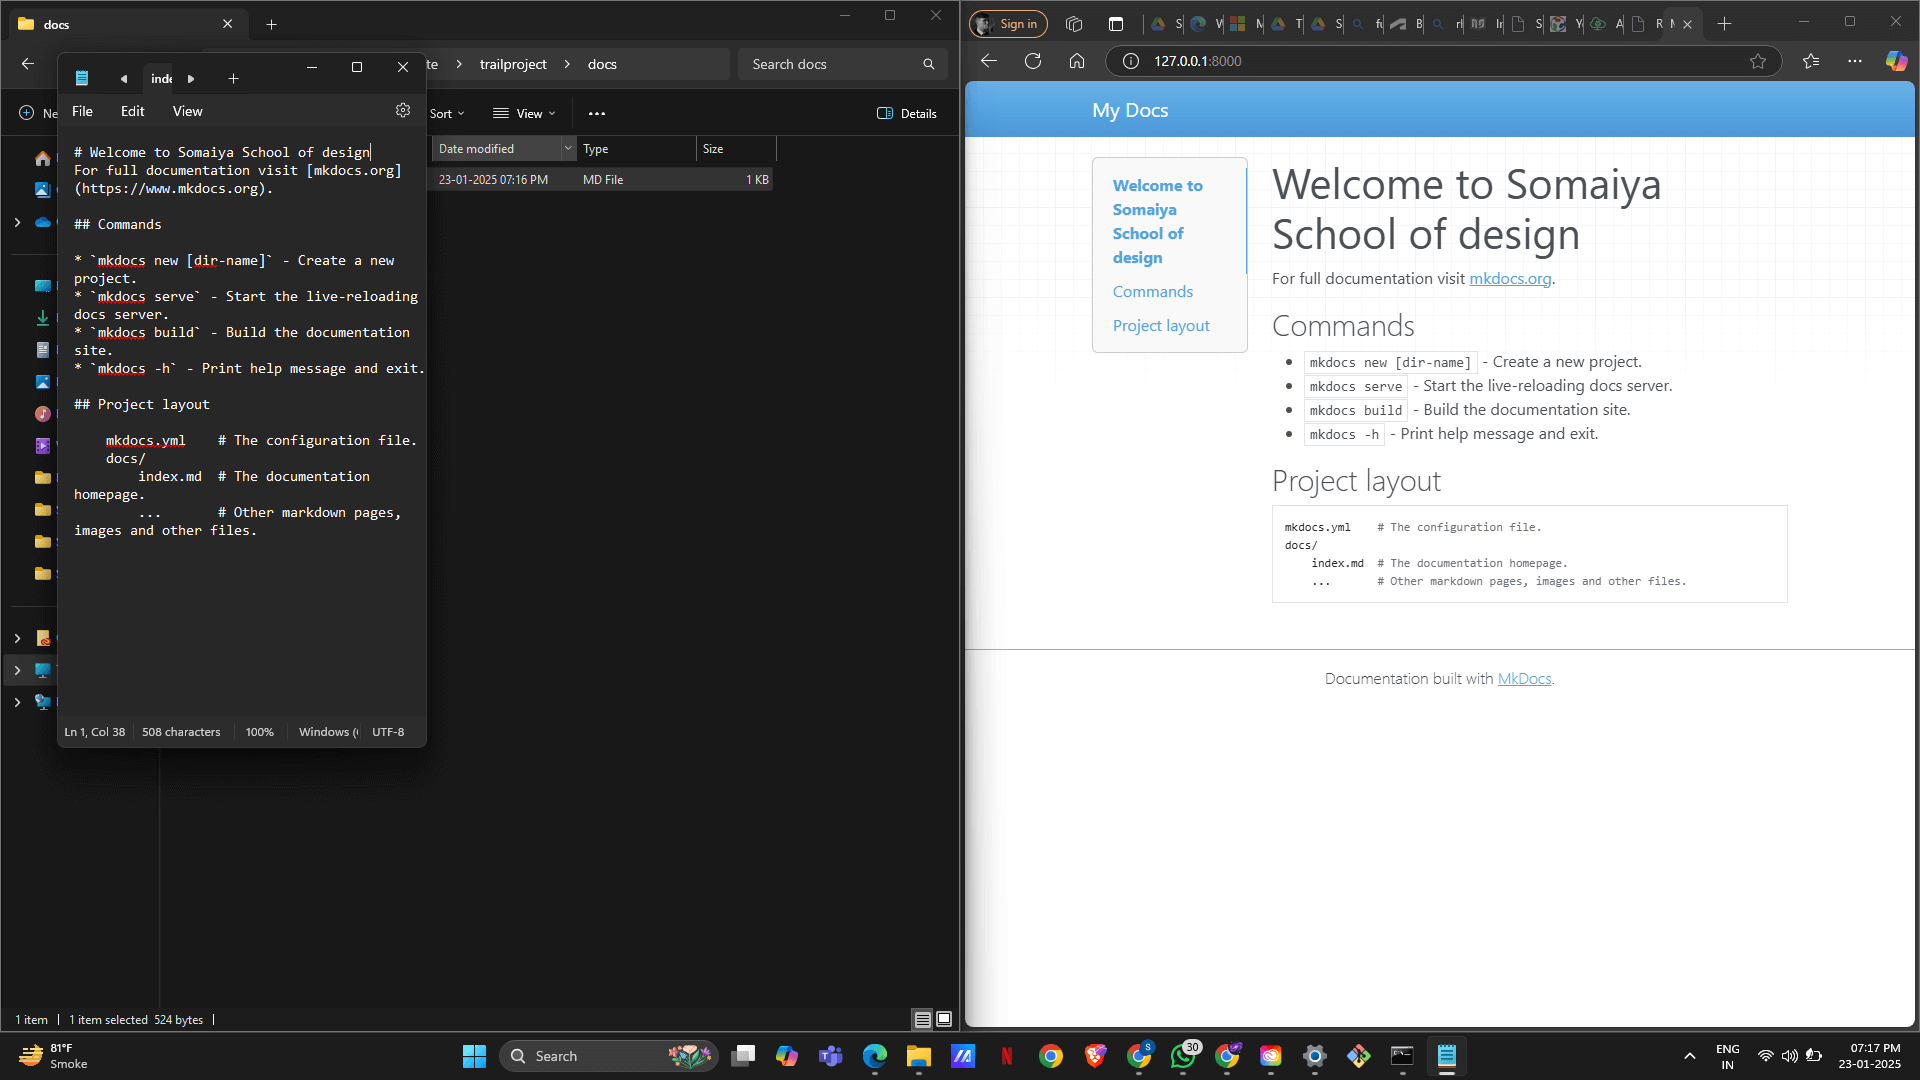Screen dimensions: 1920x1080
Task: Click Sign in button in browser
Action: coord(1008,24)
